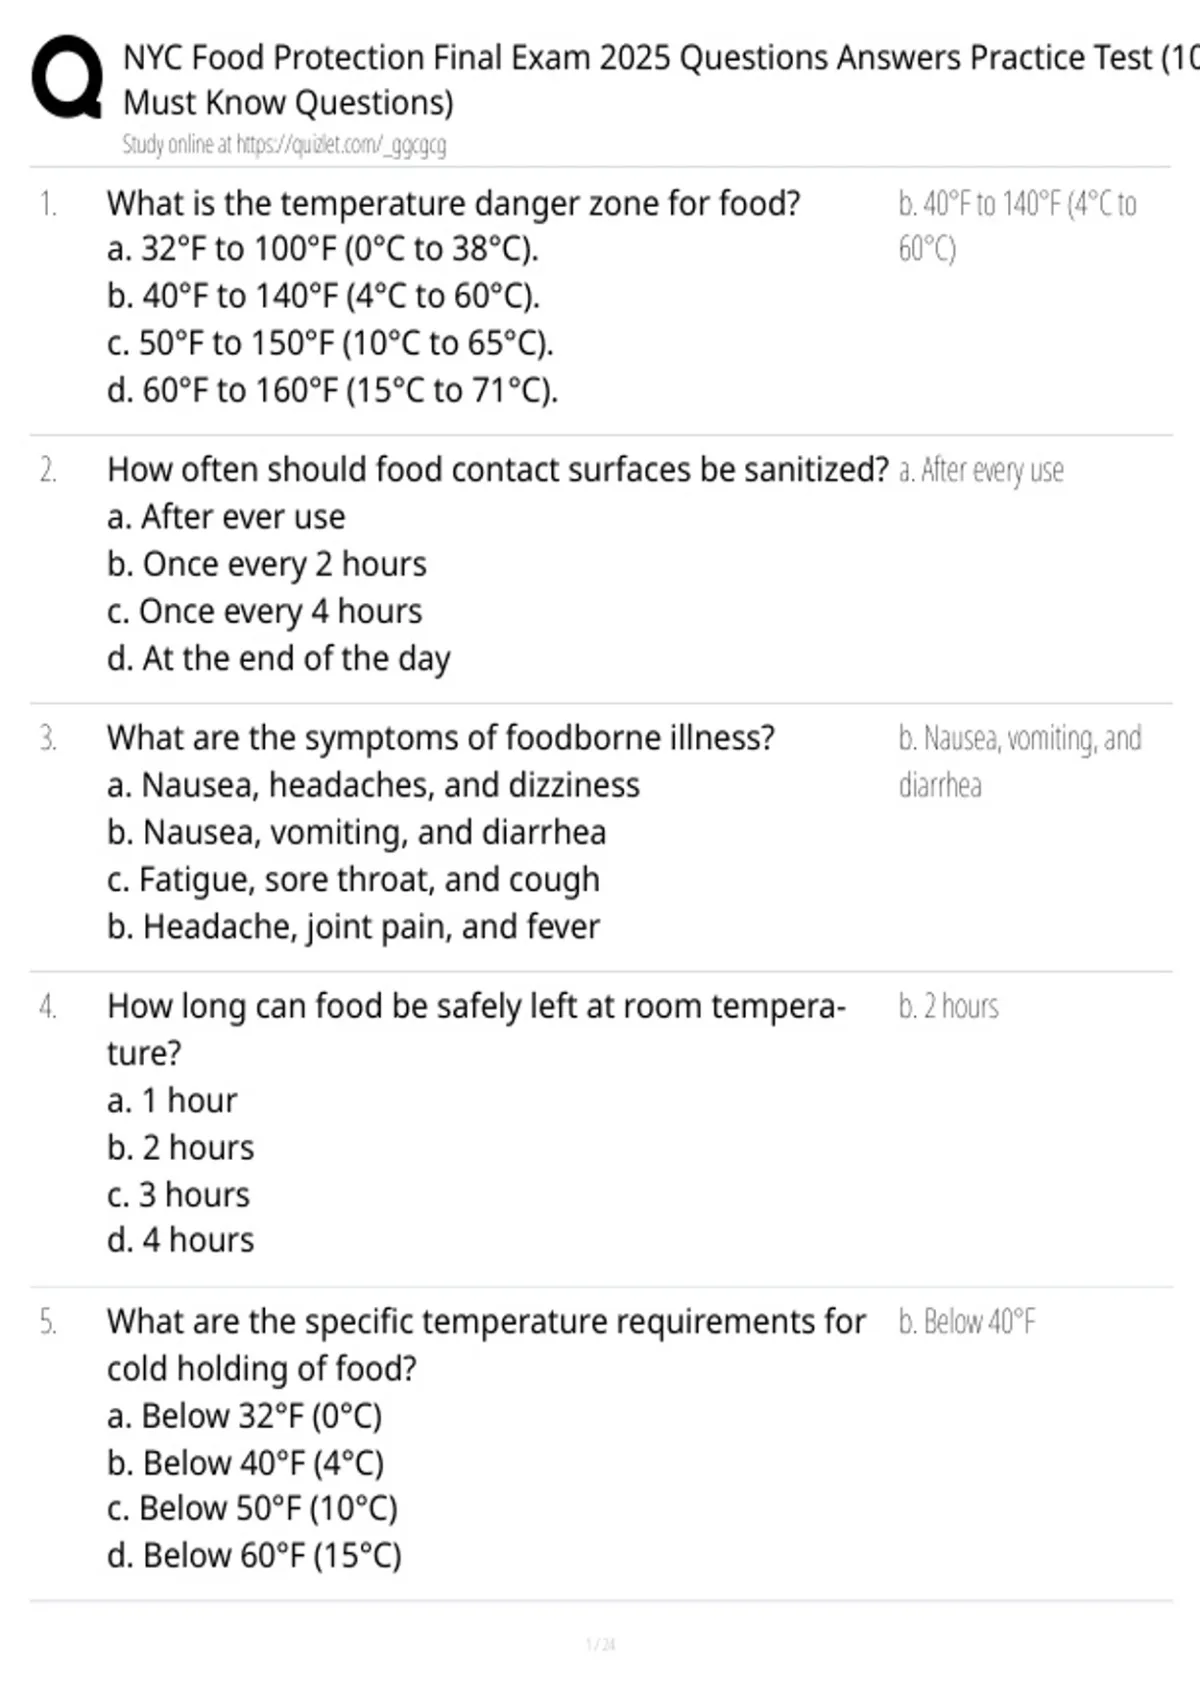Screen dimensions: 1200x1700
Task: Select option 'b. 2 hours' in question 4
Action: point(180,1148)
